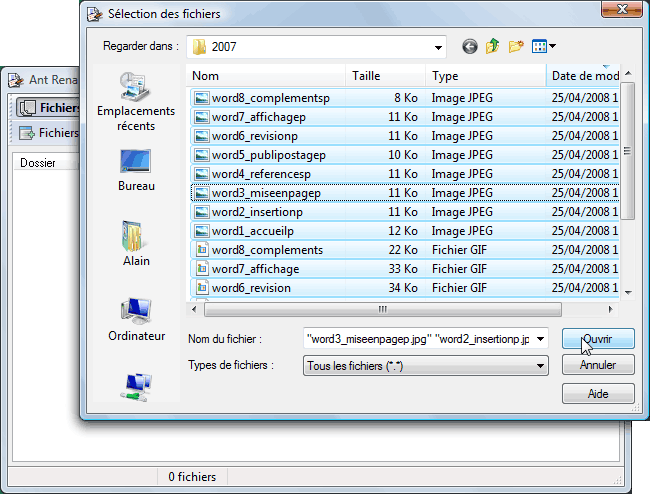Sort files by Nom column

265,76
